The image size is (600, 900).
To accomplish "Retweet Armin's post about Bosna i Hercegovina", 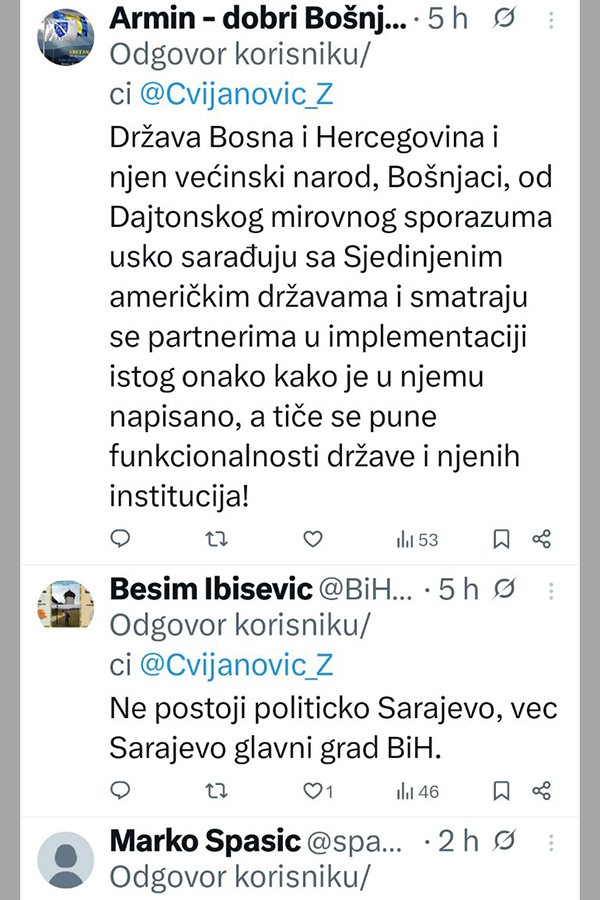I will [x=215, y=539].
